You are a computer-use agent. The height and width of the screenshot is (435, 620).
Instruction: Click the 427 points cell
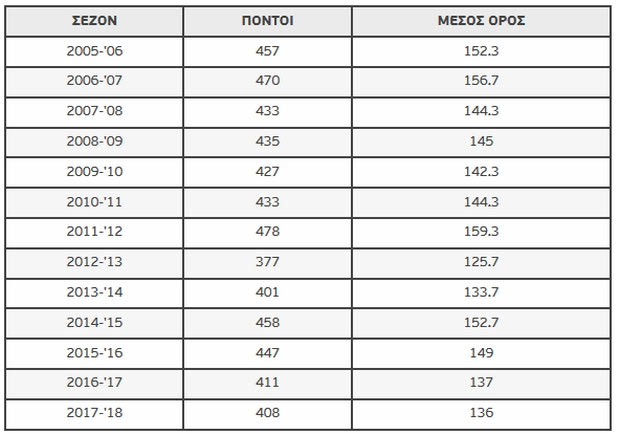coord(268,172)
